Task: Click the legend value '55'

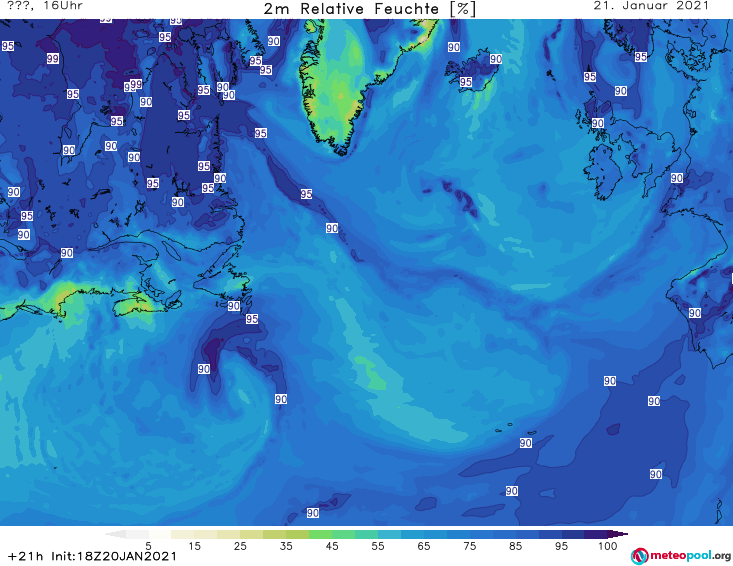Action: [378, 546]
